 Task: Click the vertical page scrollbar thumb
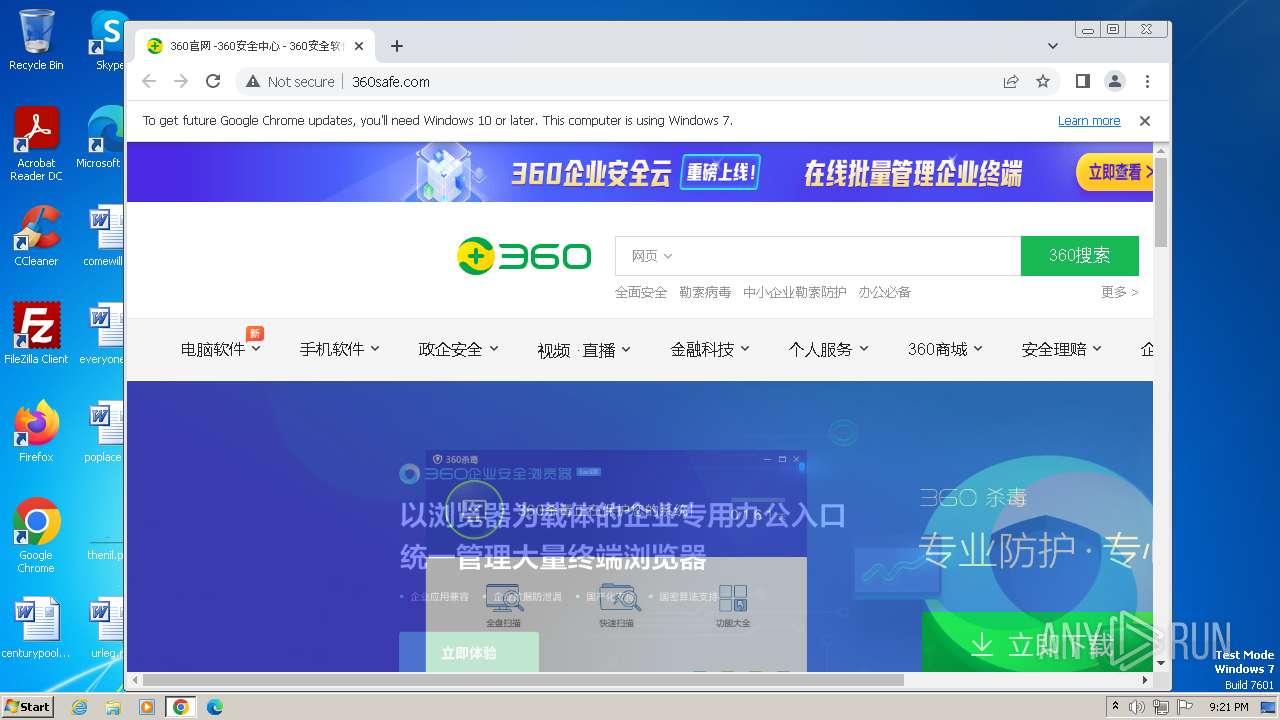1161,201
